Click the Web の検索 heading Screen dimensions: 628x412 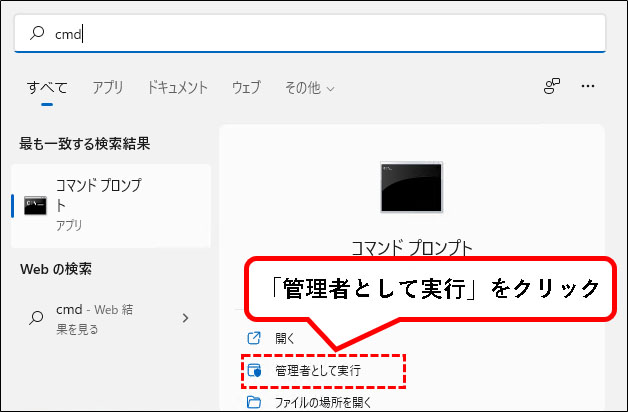tap(56, 269)
